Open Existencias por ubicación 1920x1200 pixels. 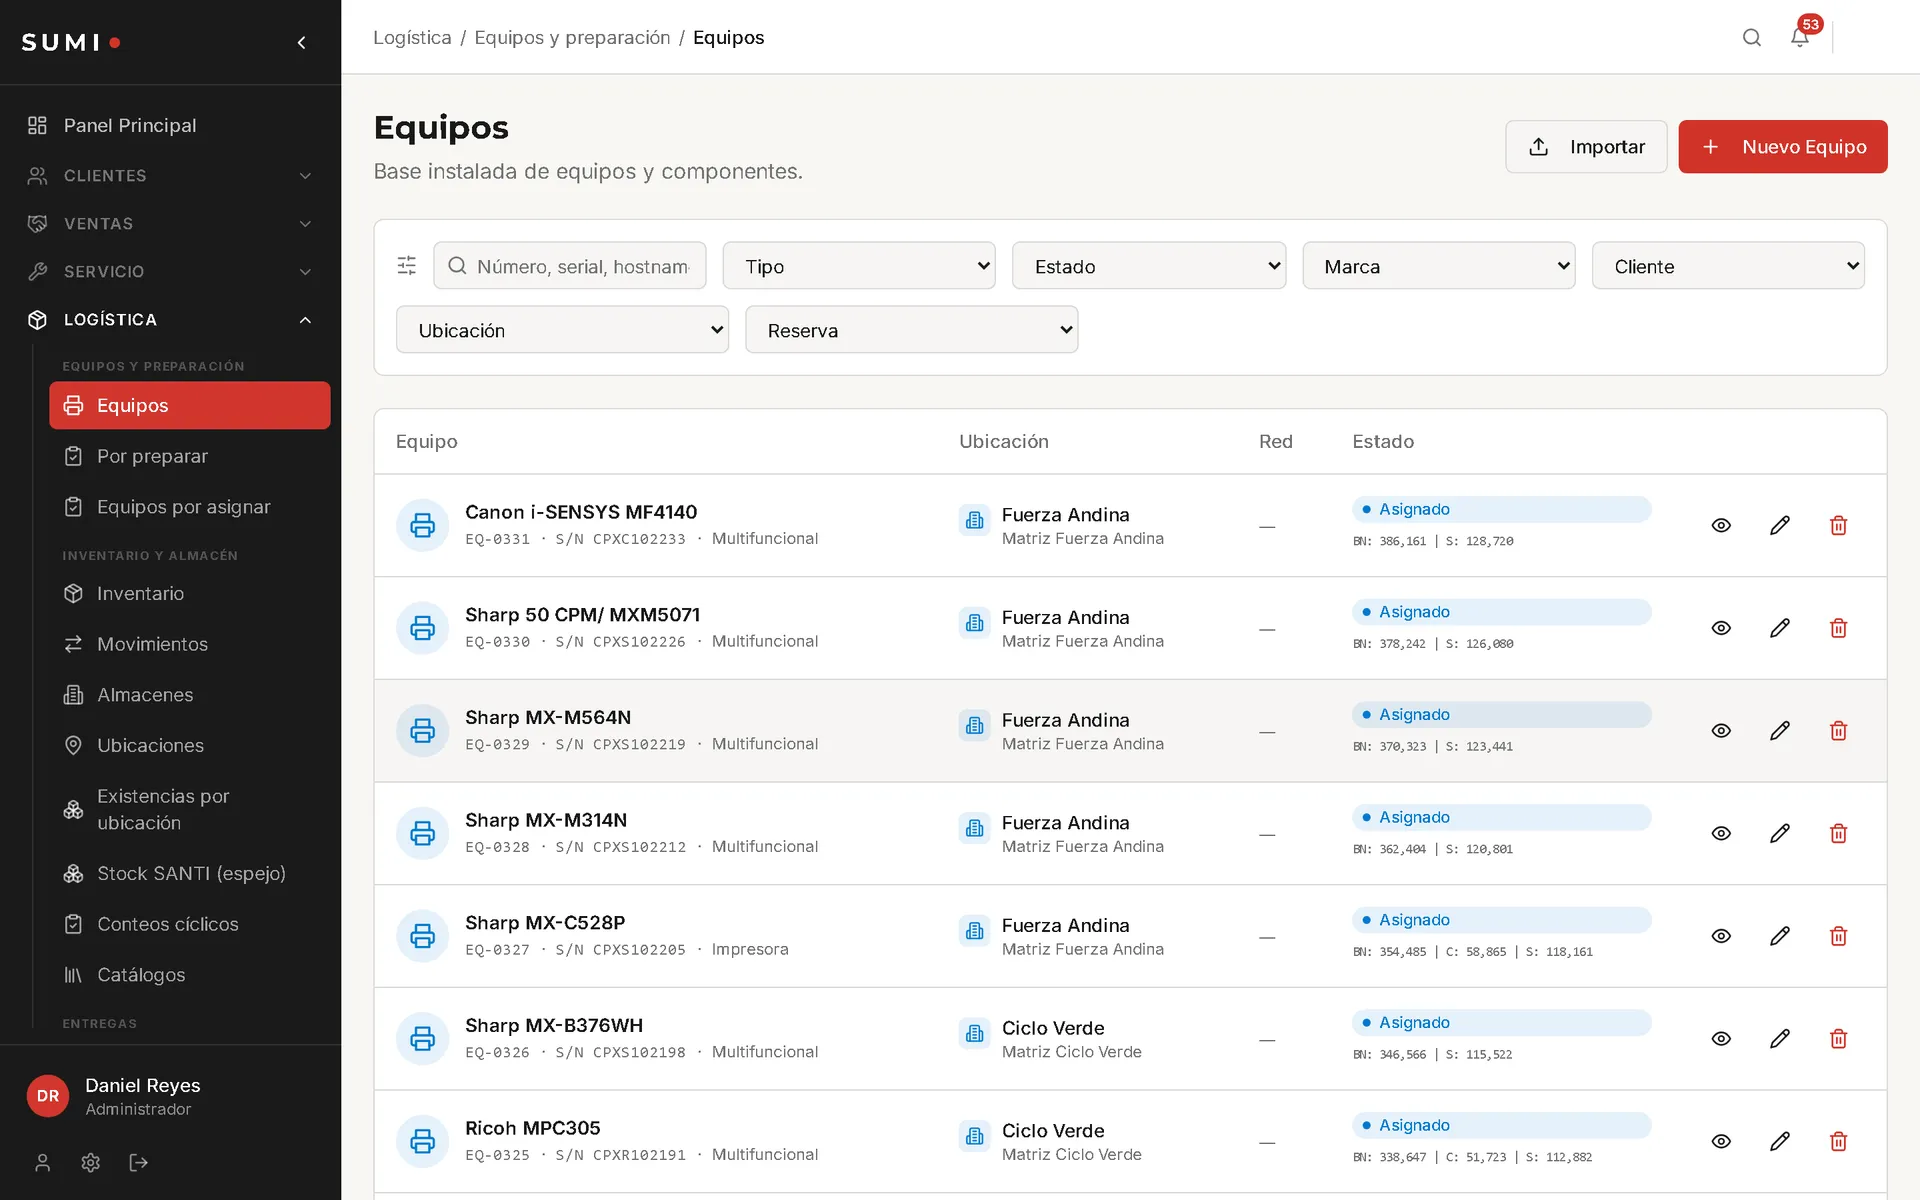(190, 810)
